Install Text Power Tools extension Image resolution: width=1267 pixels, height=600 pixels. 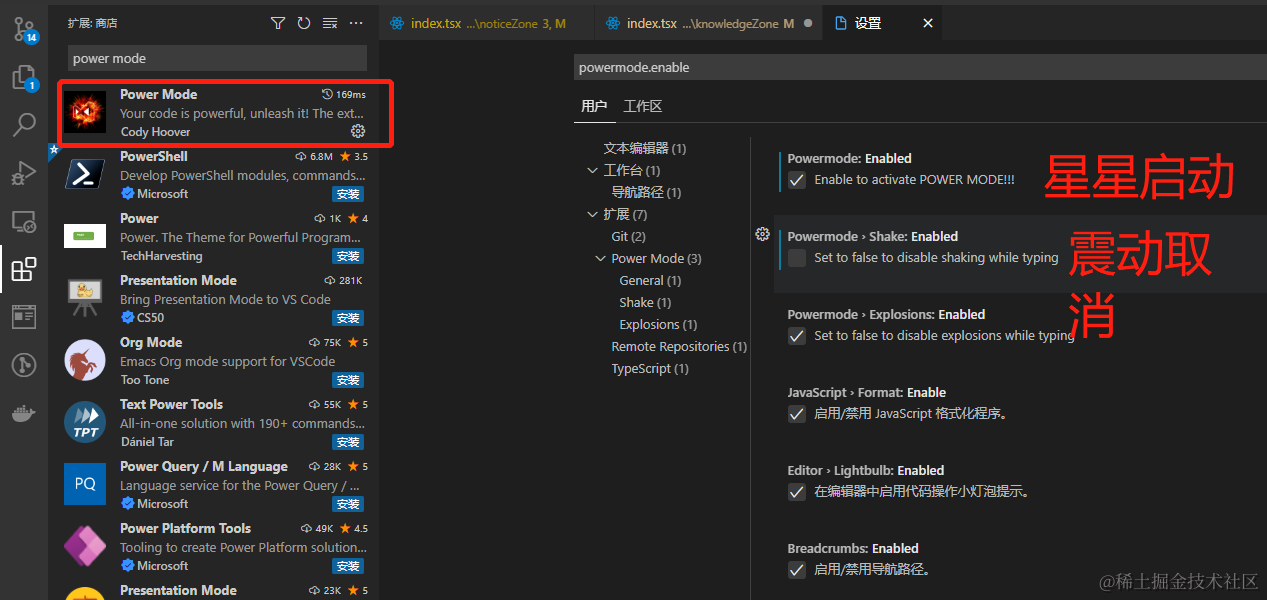coord(348,442)
